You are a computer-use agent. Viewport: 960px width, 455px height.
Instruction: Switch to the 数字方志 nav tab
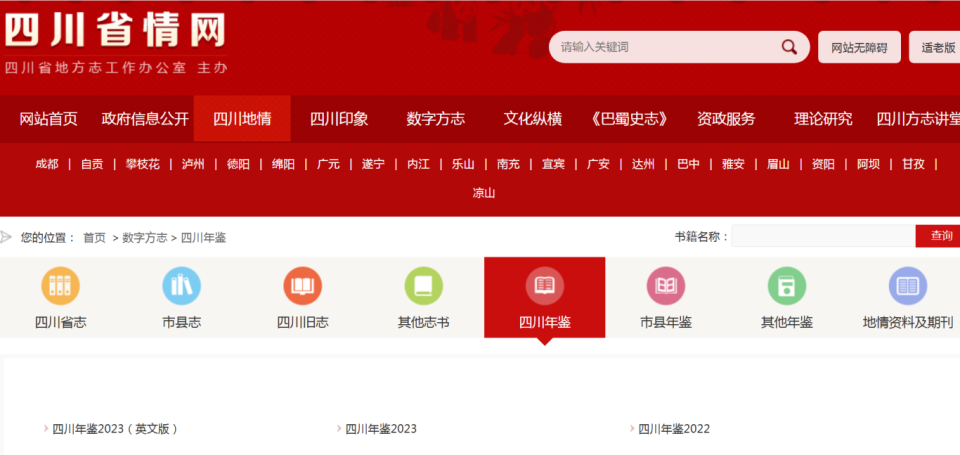click(x=435, y=119)
